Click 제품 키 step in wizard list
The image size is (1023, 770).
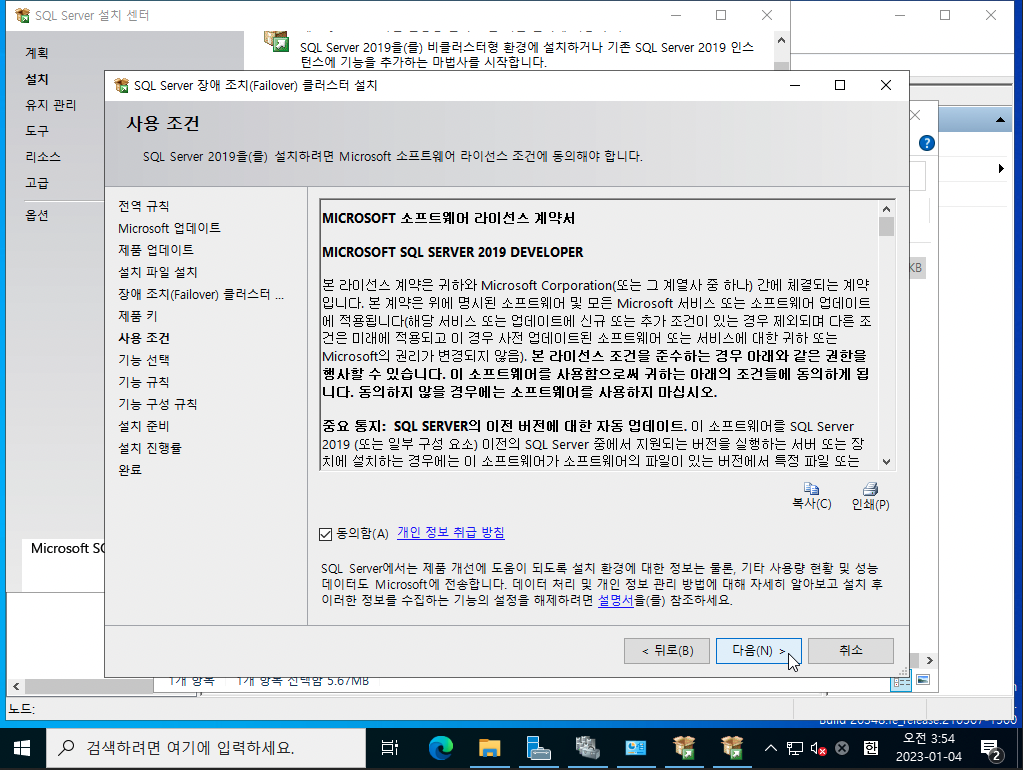coord(138,316)
